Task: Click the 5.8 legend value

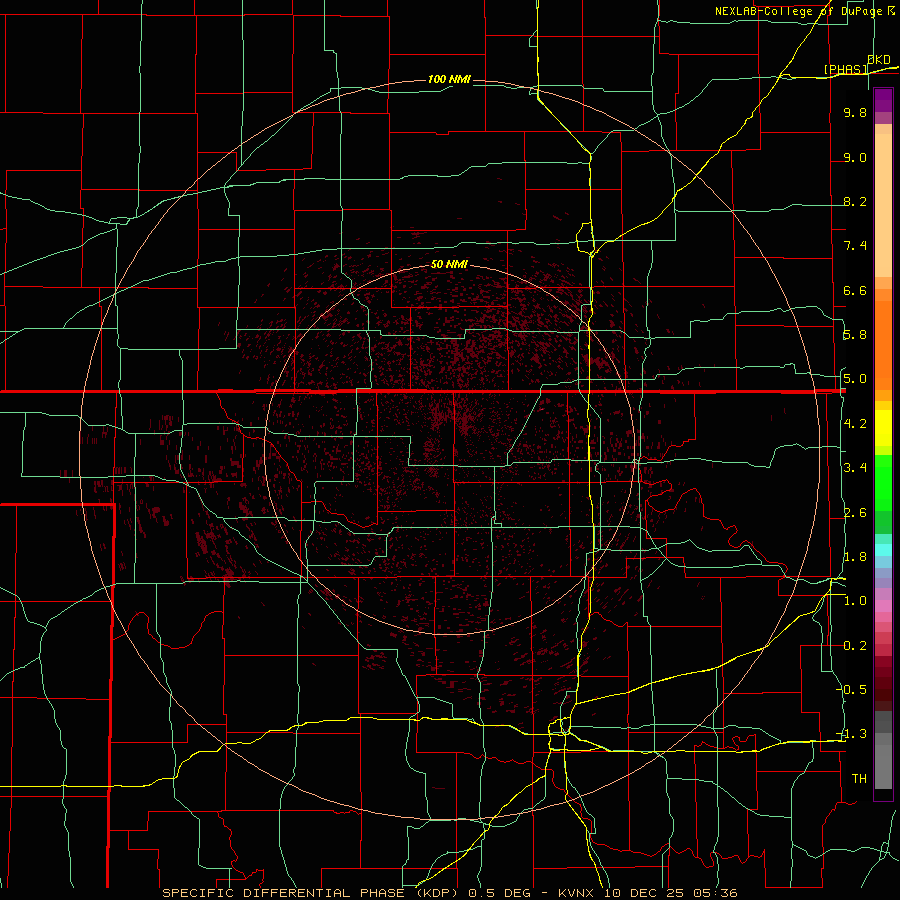Action: point(855,335)
